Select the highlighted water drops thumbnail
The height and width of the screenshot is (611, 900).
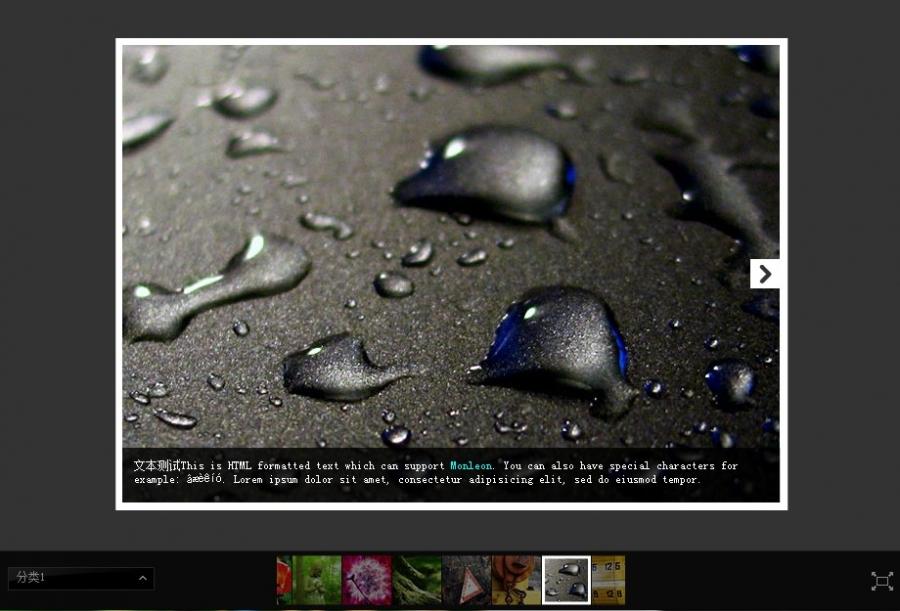(x=567, y=580)
